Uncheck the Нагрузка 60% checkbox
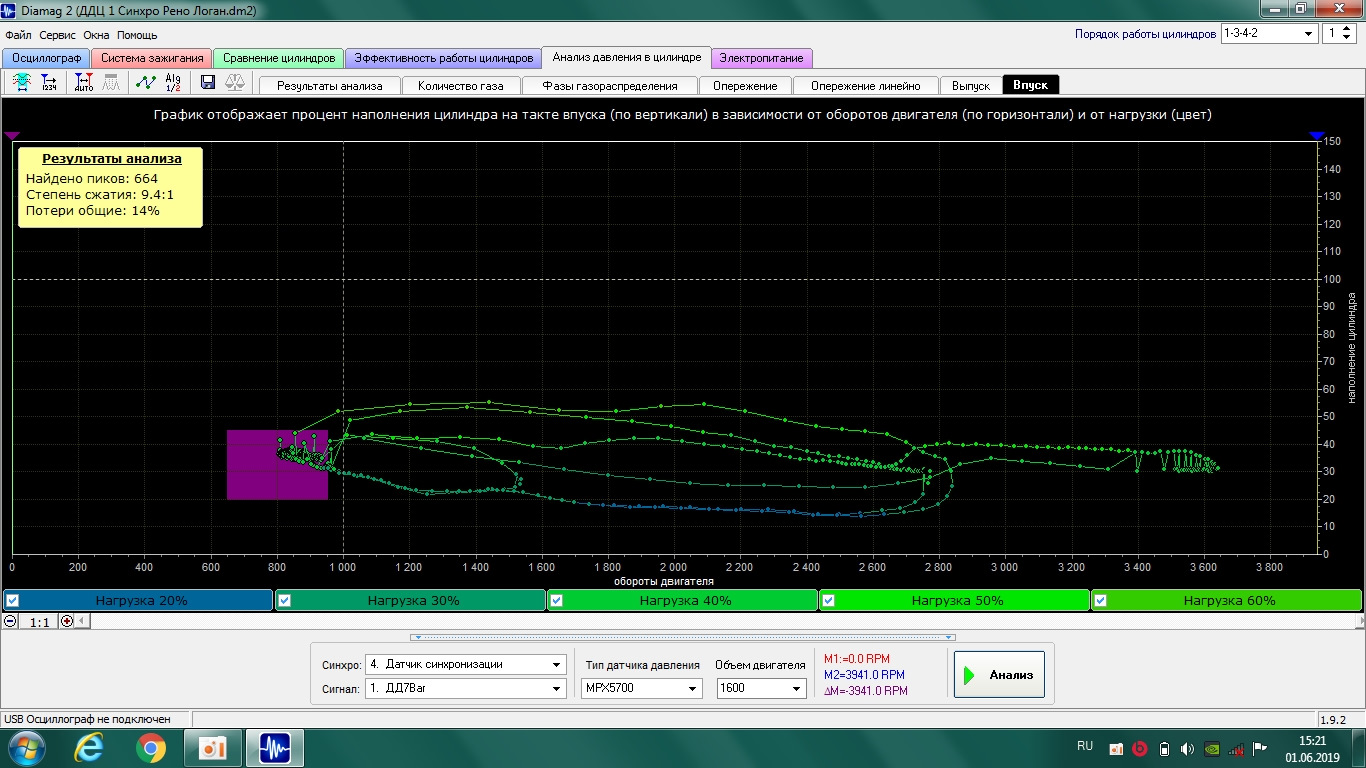The height and width of the screenshot is (768, 1366). [1100, 601]
